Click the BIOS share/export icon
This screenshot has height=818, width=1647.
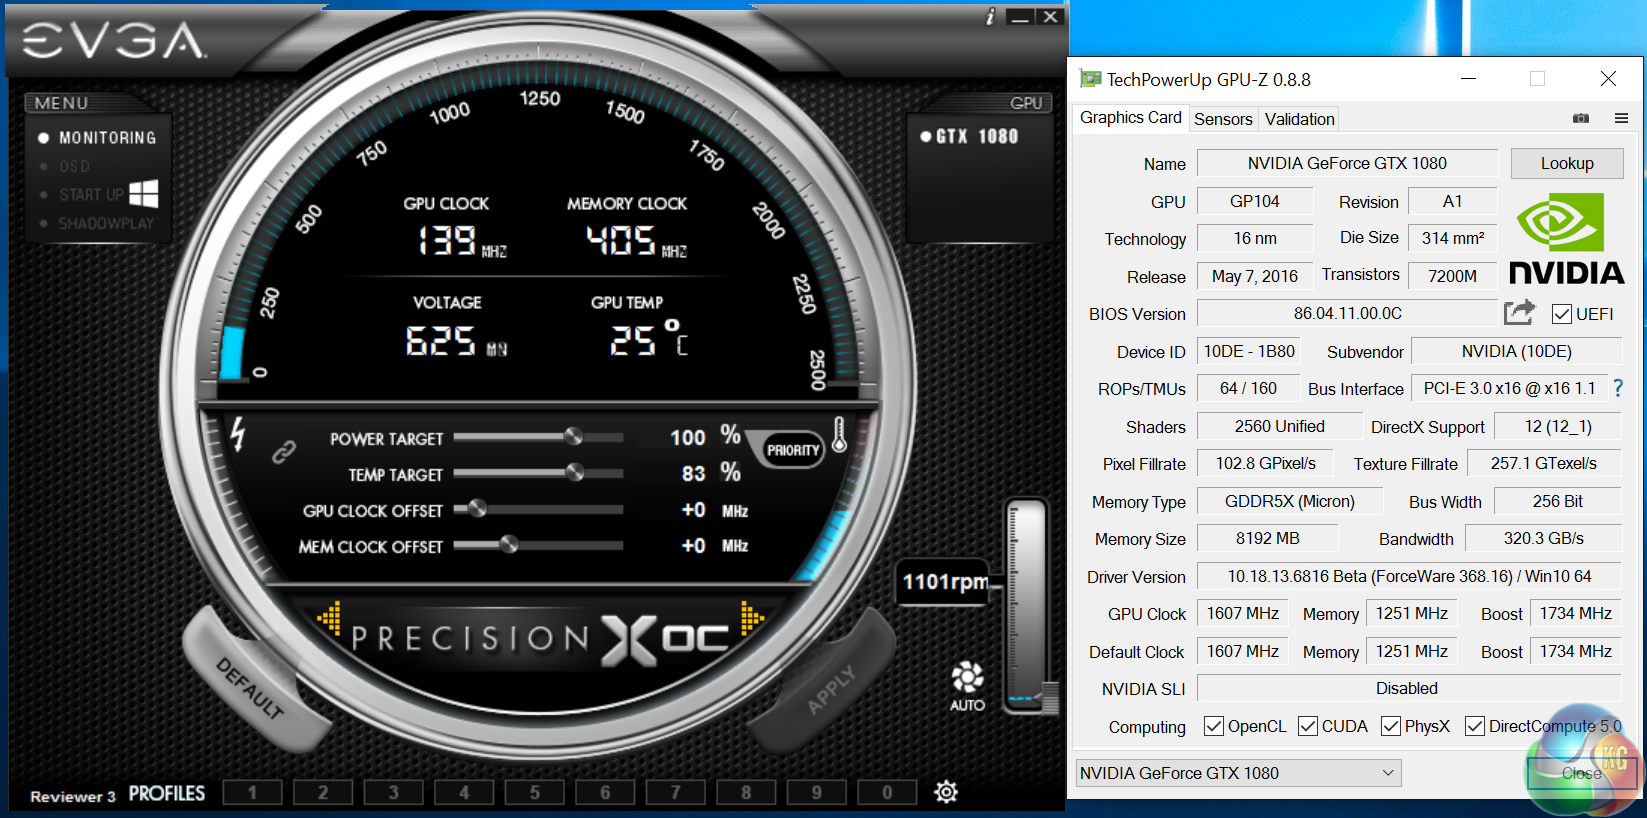tap(1519, 313)
